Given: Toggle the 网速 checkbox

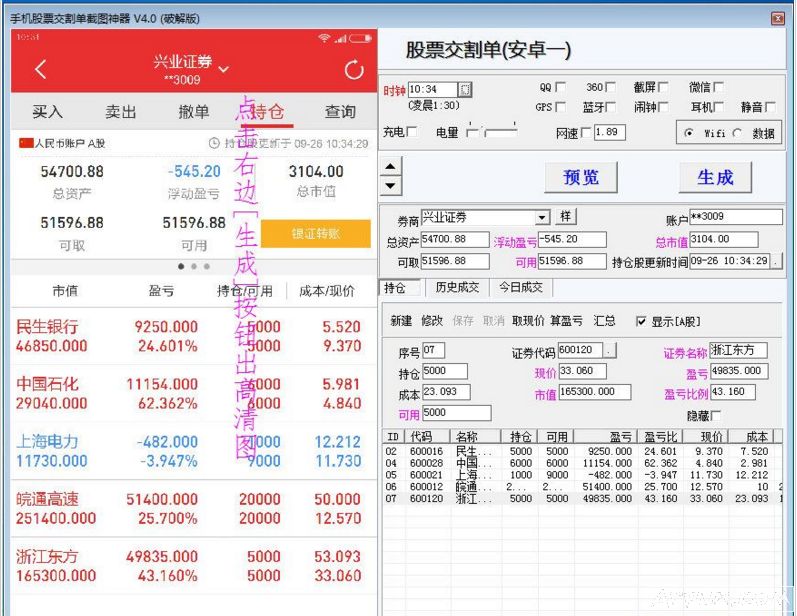Looking at the screenshot, I should (x=586, y=132).
